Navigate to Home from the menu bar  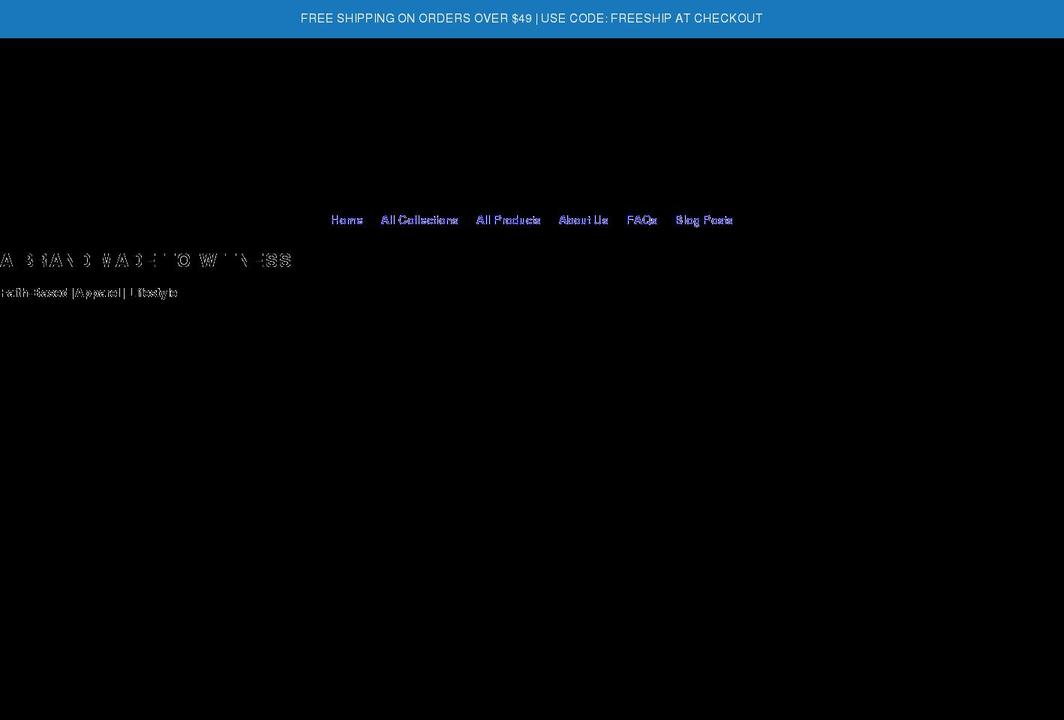click(347, 220)
